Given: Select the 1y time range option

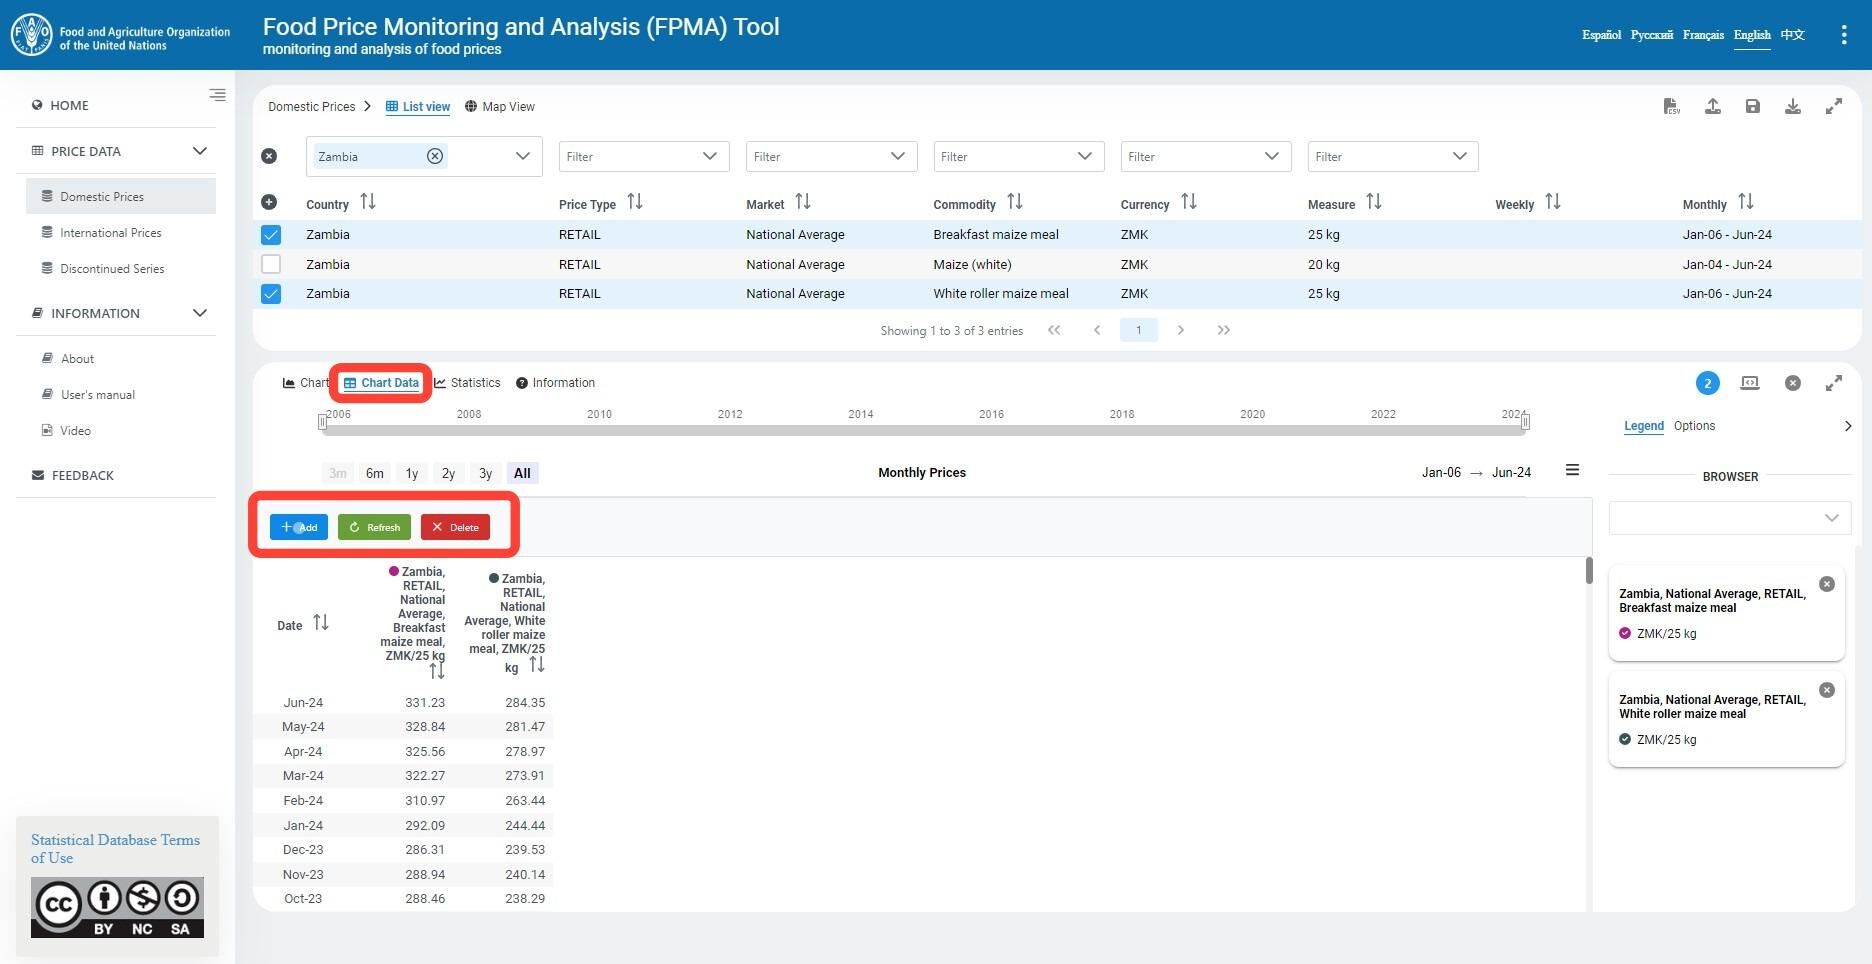Looking at the screenshot, I should [x=412, y=473].
